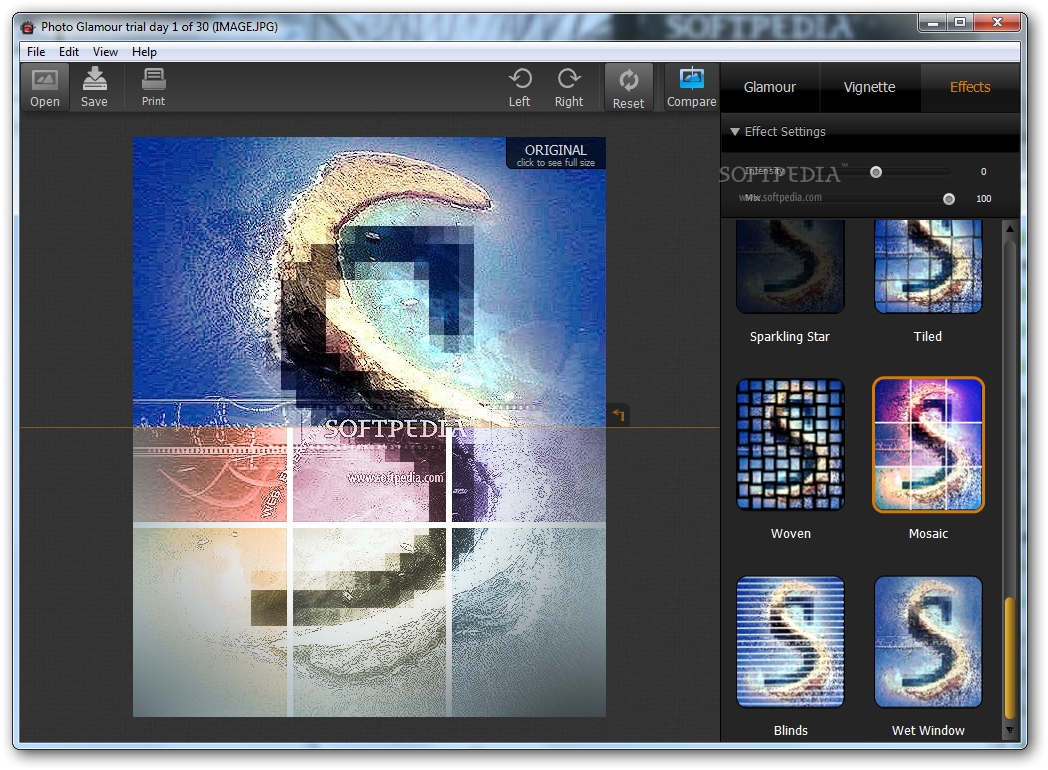The height and width of the screenshot is (770, 1048).
Task: Toggle the Compare view icon
Action: tap(691, 88)
